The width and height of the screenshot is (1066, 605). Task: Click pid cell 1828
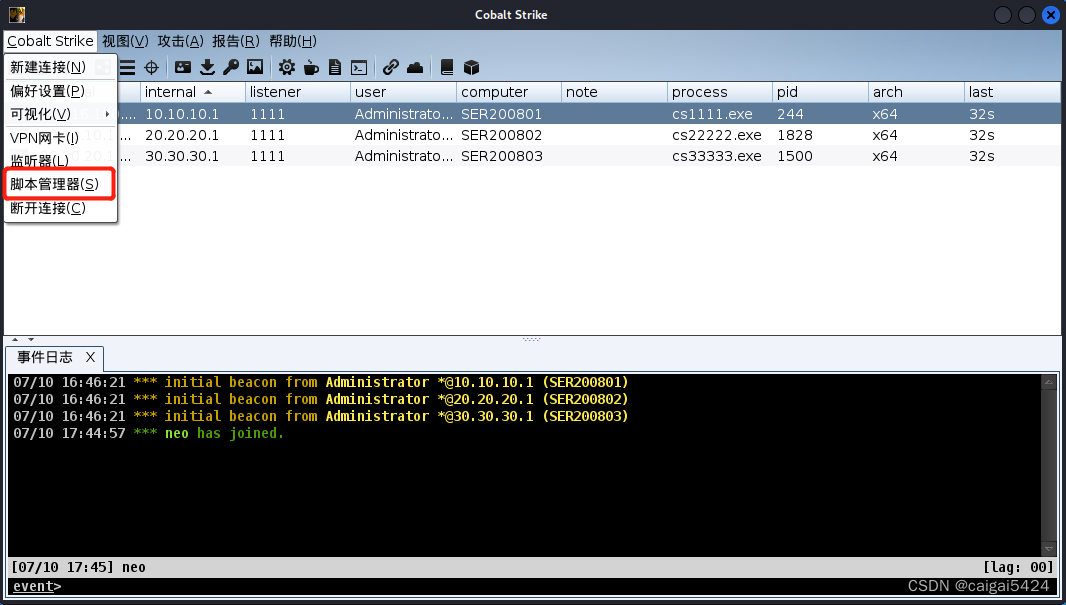821,135
